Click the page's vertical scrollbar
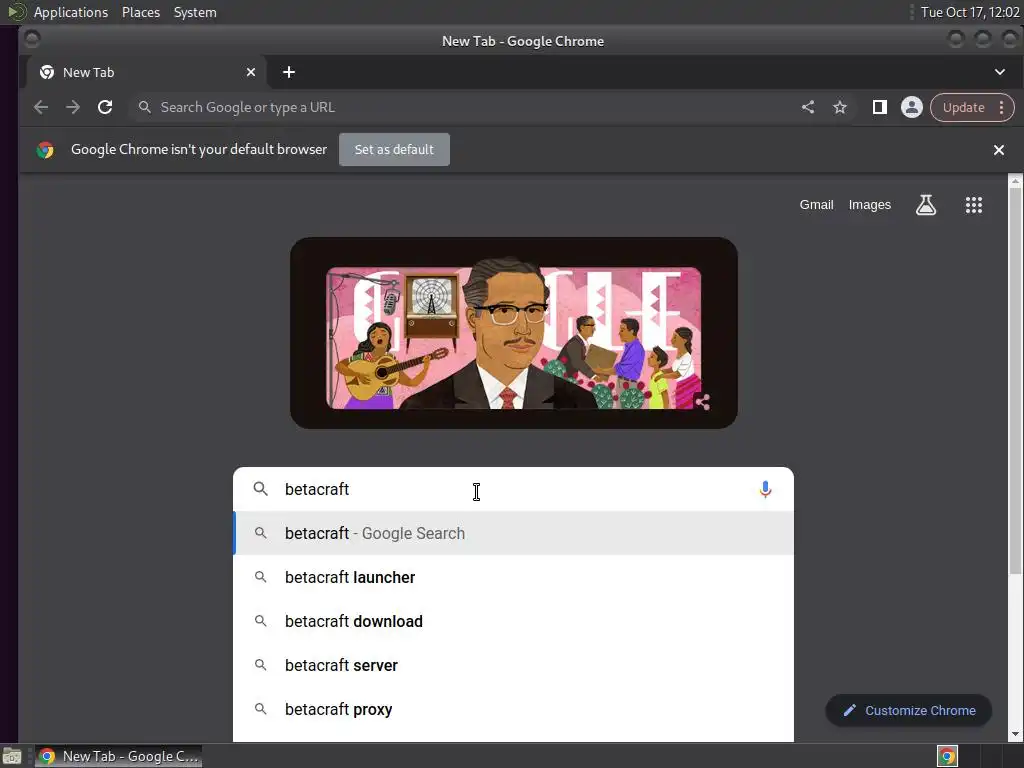 coord(1015,381)
